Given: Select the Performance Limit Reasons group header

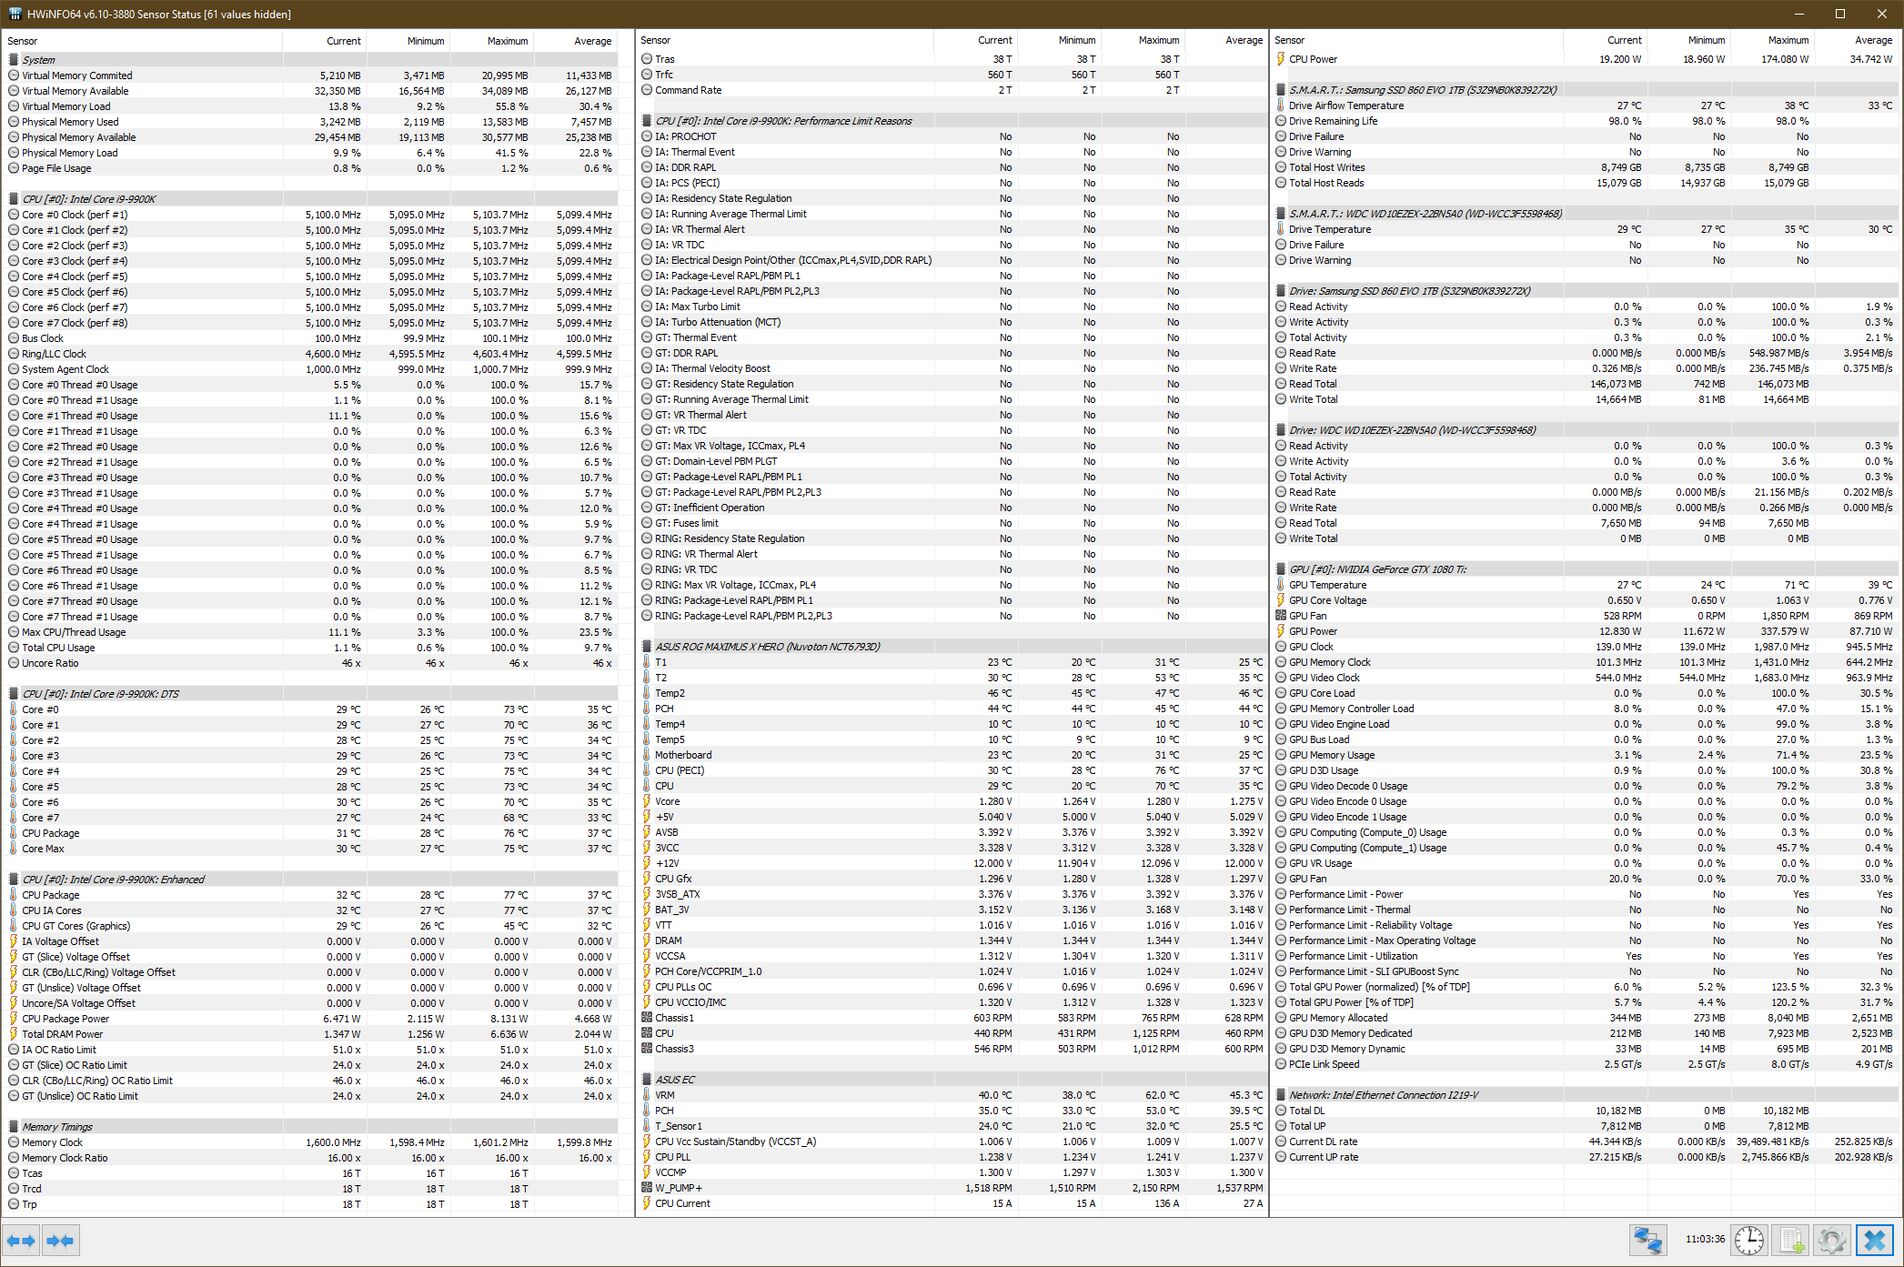Looking at the screenshot, I should (x=952, y=121).
